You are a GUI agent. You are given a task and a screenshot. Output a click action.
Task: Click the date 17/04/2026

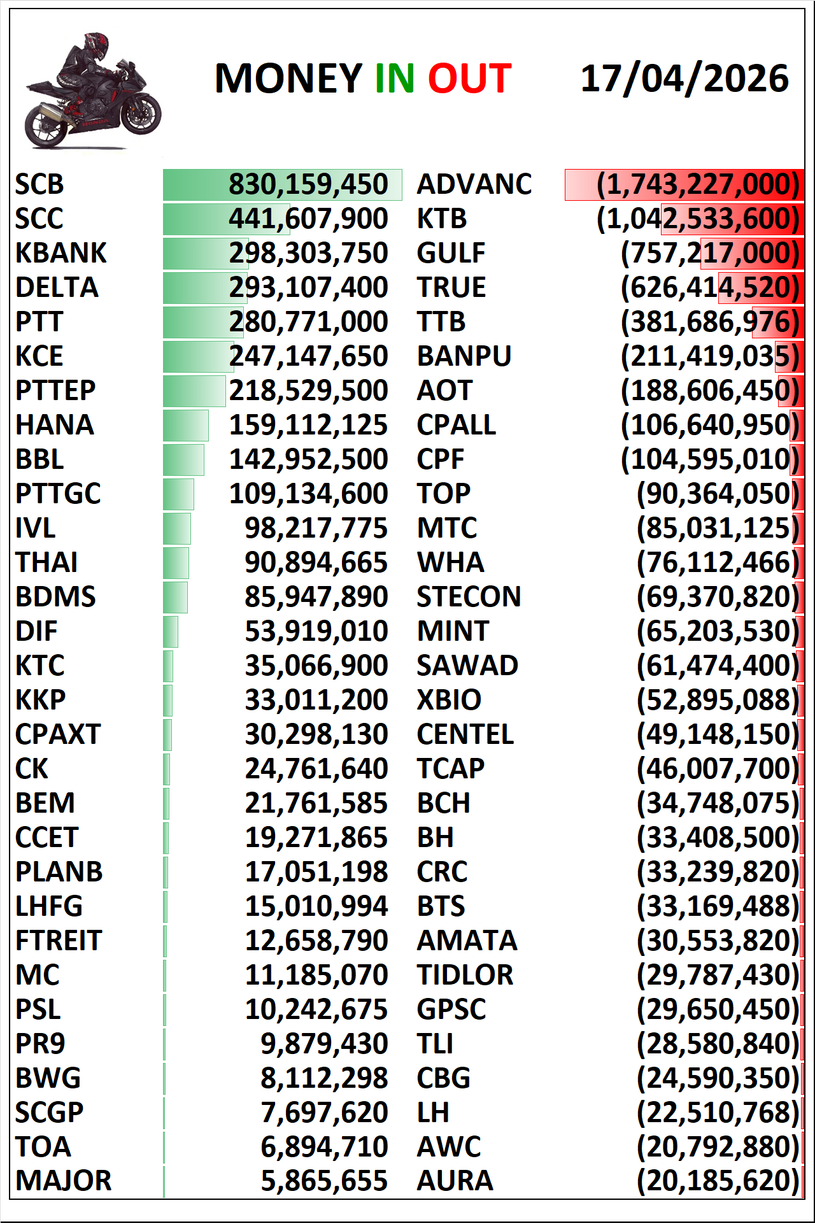coord(684,78)
